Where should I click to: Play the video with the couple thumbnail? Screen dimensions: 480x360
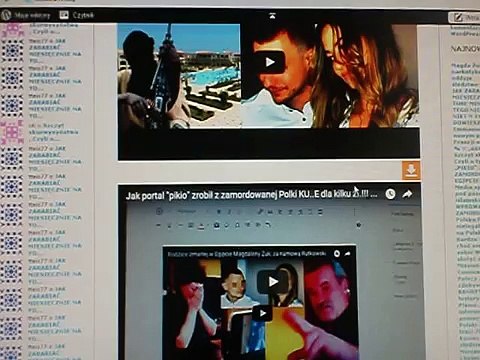pos(270,62)
